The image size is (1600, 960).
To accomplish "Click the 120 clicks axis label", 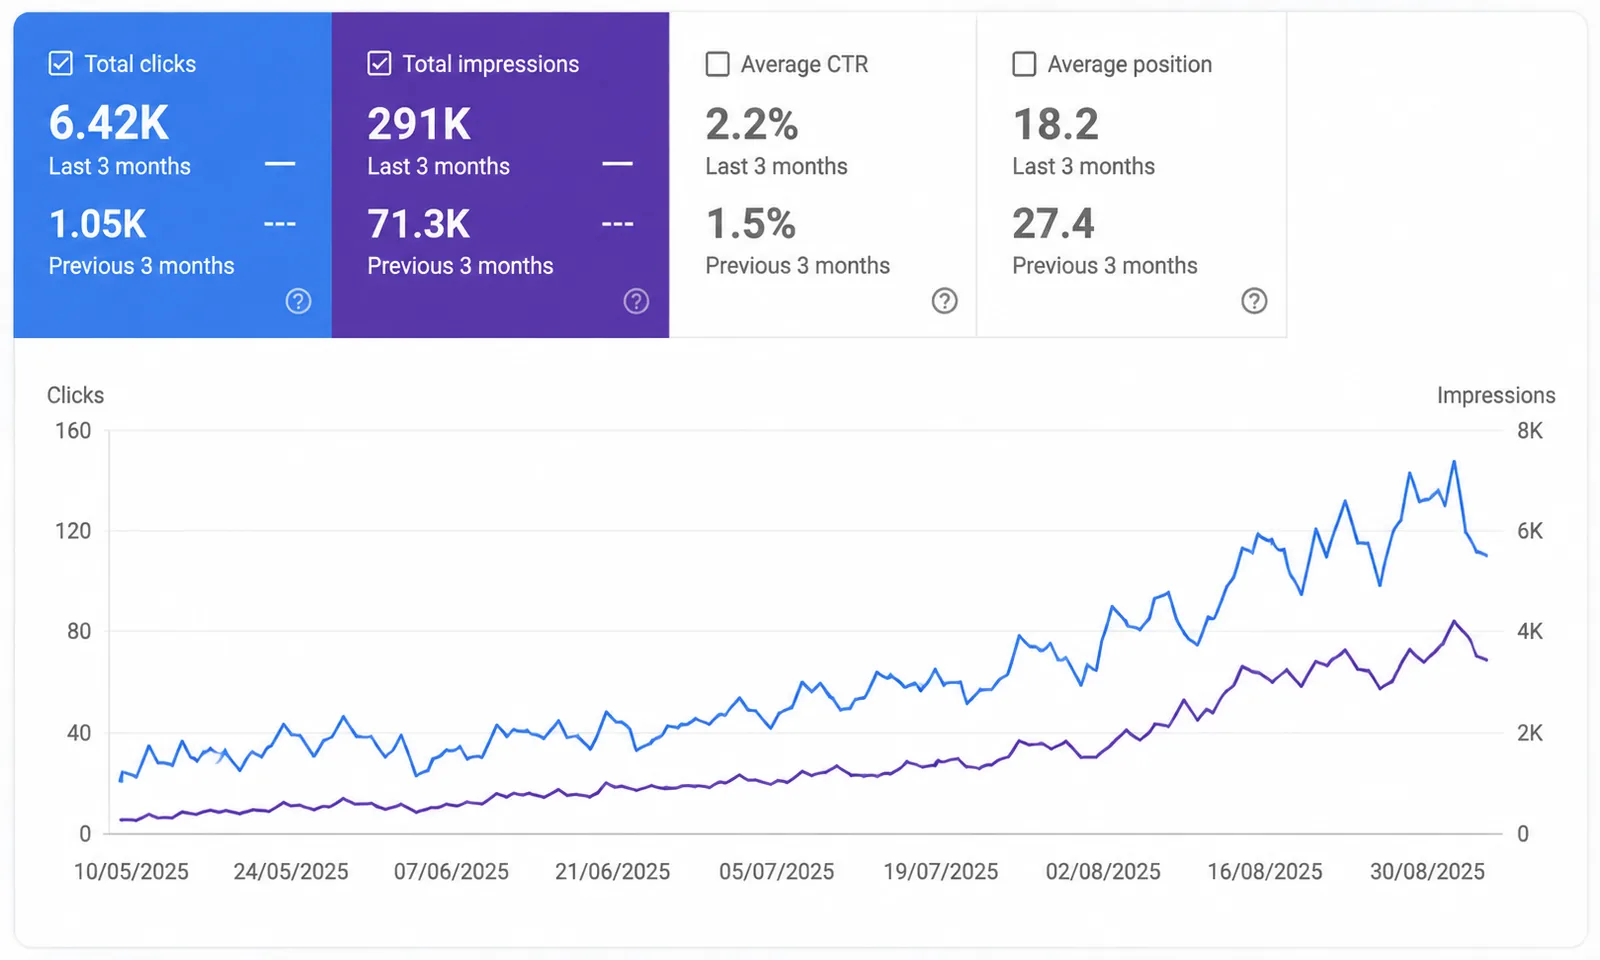I will tap(72, 531).
